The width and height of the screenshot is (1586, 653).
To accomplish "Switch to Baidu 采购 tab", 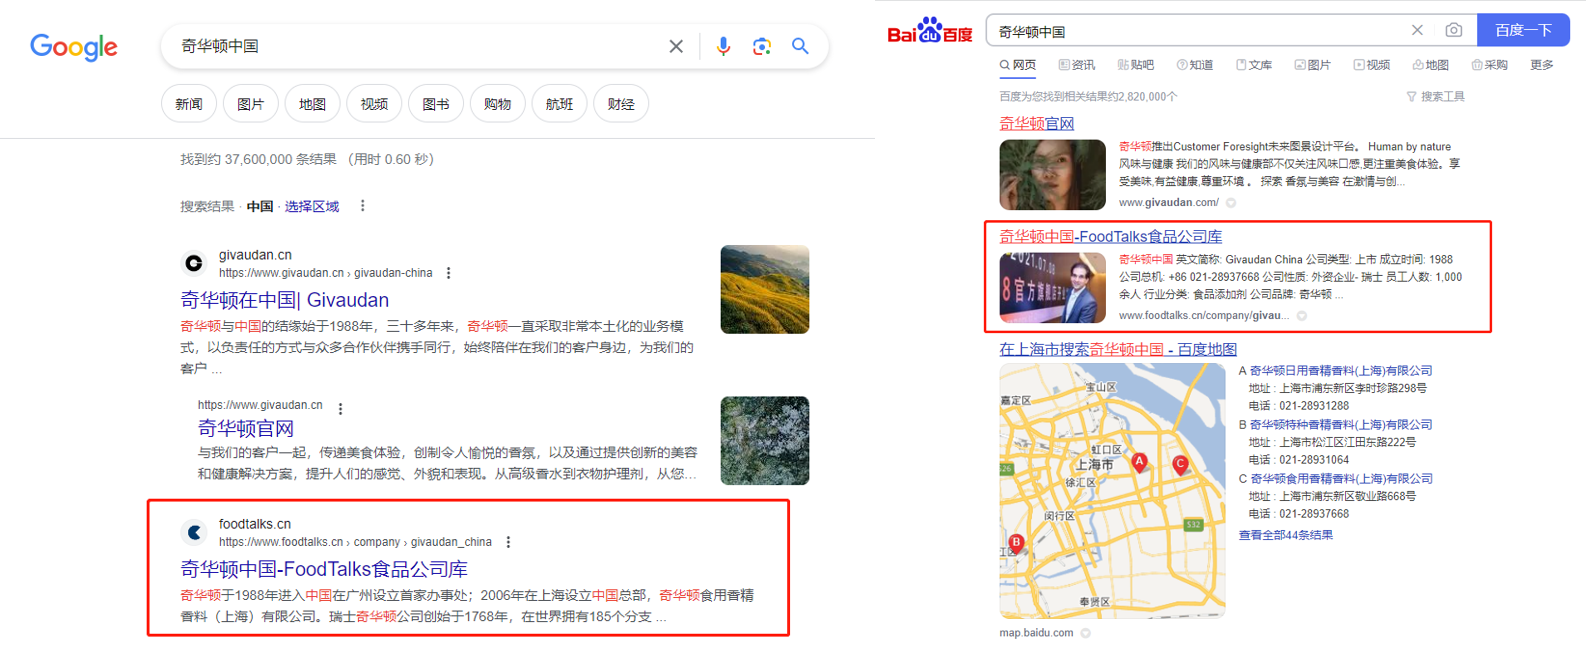I will [1490, 65].
